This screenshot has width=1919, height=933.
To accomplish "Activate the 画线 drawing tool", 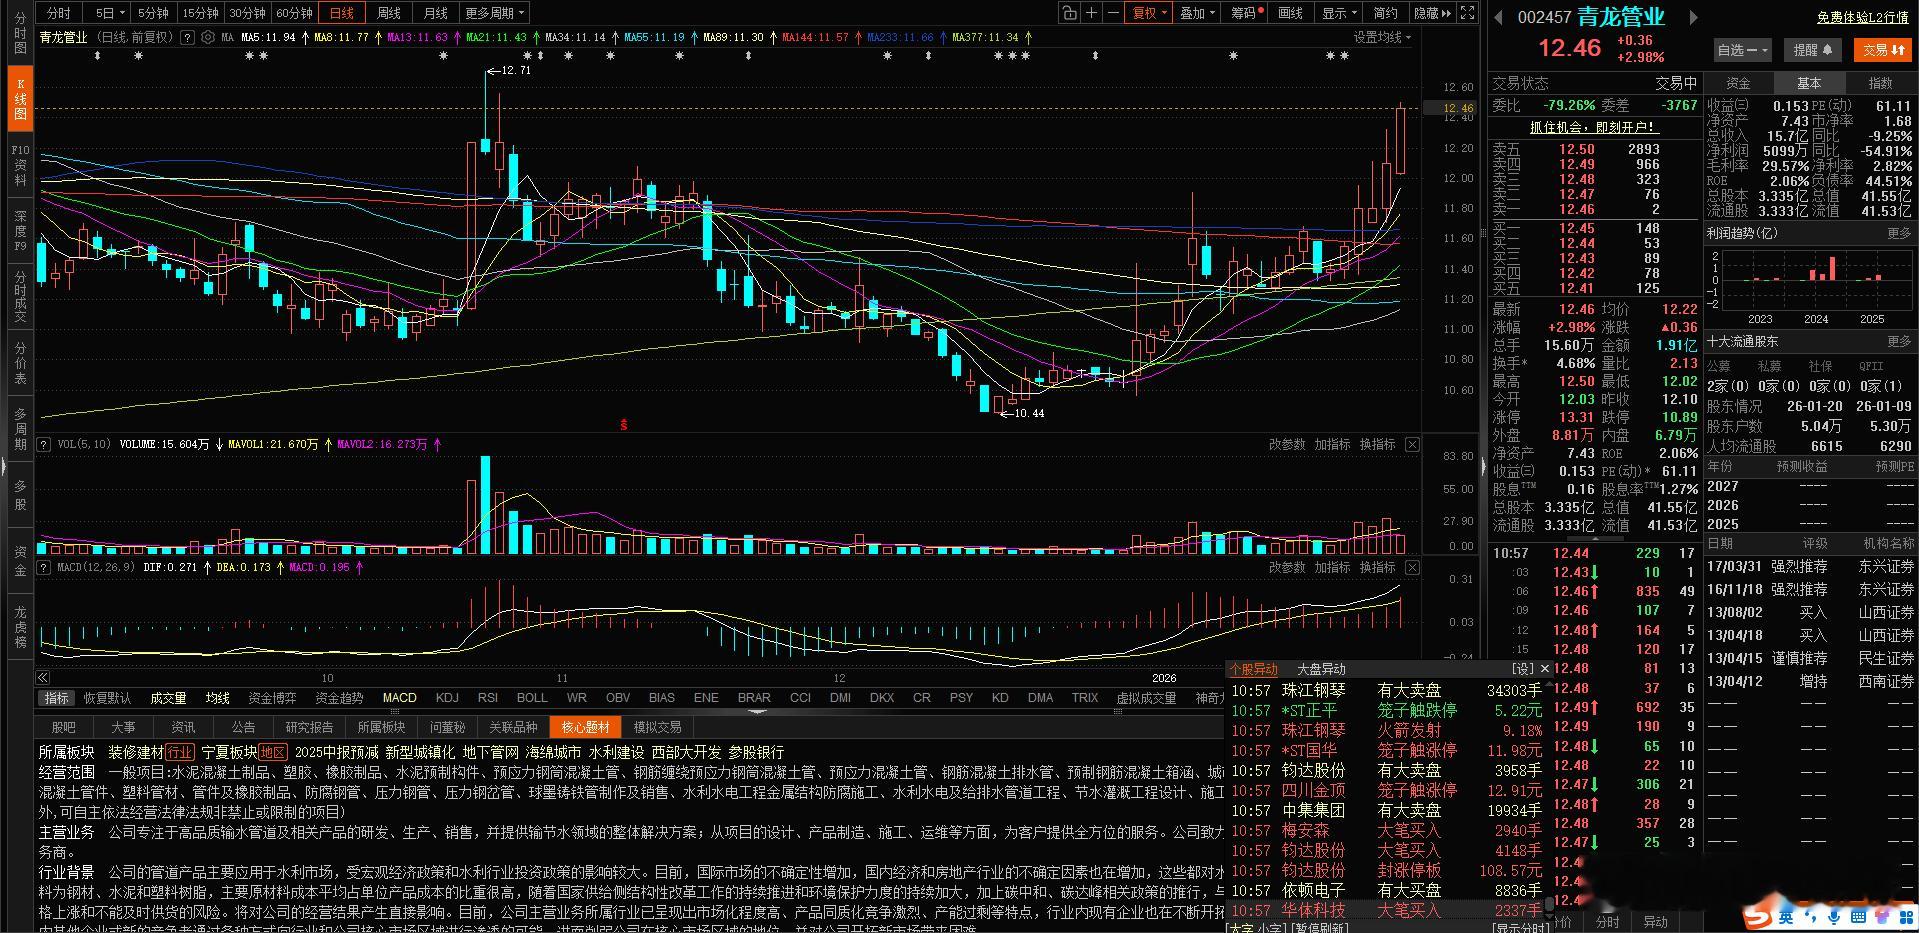I will [x=1291, y=13].
